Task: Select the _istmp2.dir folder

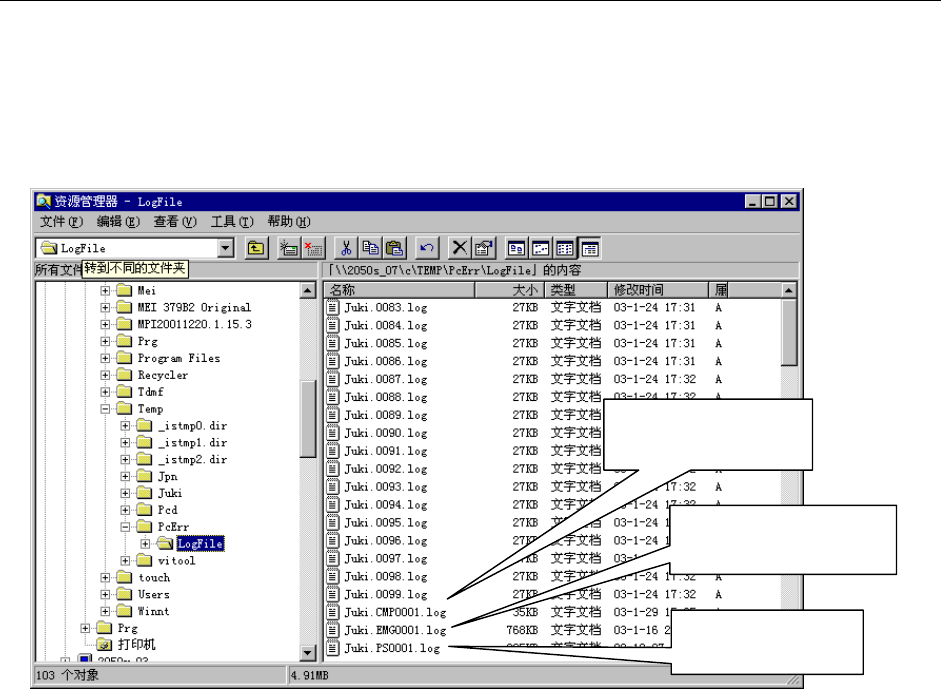Action: coord(192,459)
